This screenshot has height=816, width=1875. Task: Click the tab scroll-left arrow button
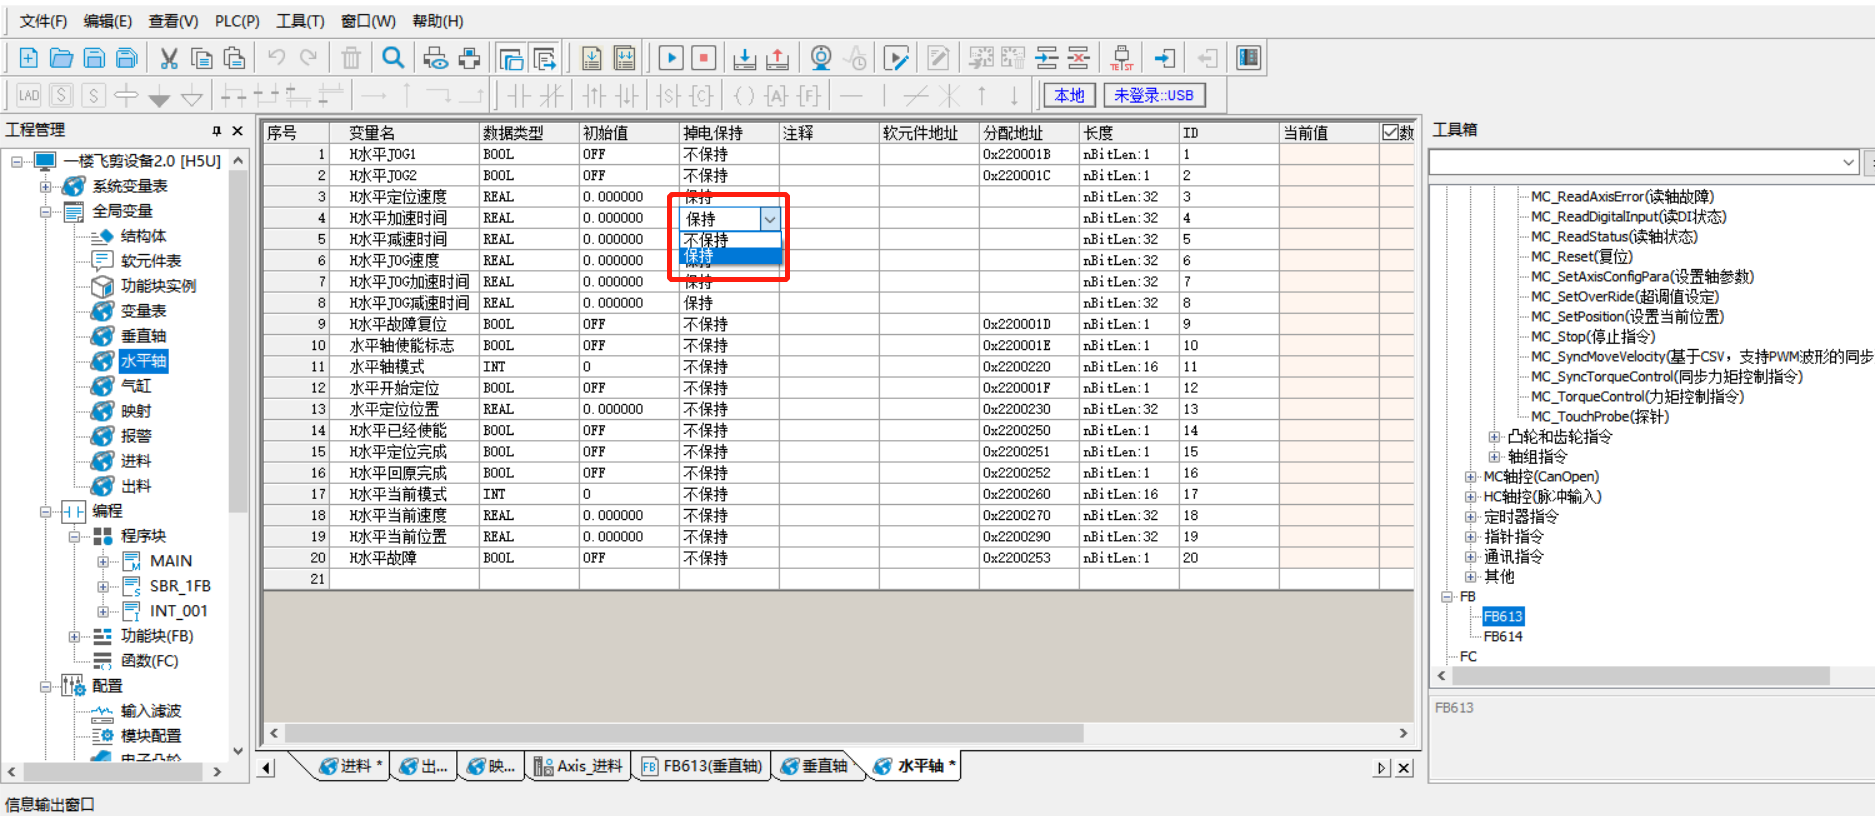[x=266, y=768]
